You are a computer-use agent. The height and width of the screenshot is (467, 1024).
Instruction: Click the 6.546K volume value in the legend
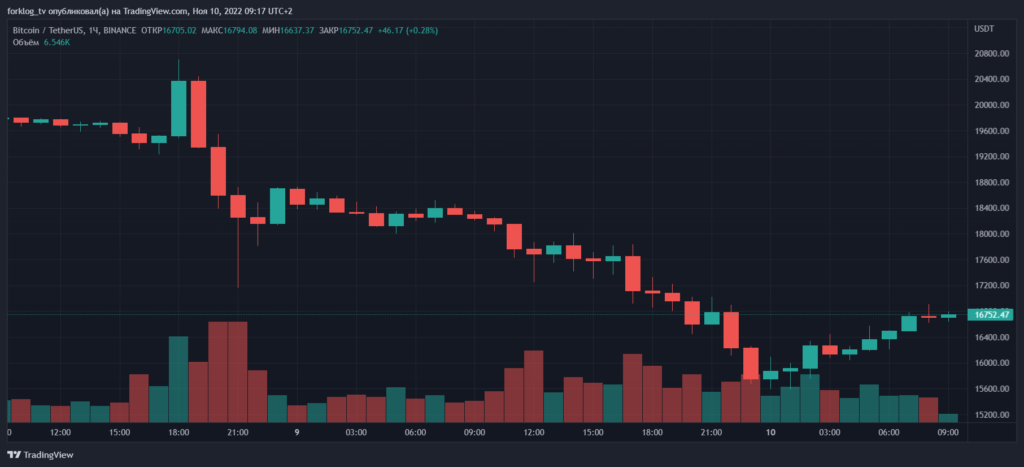(57, 42)
